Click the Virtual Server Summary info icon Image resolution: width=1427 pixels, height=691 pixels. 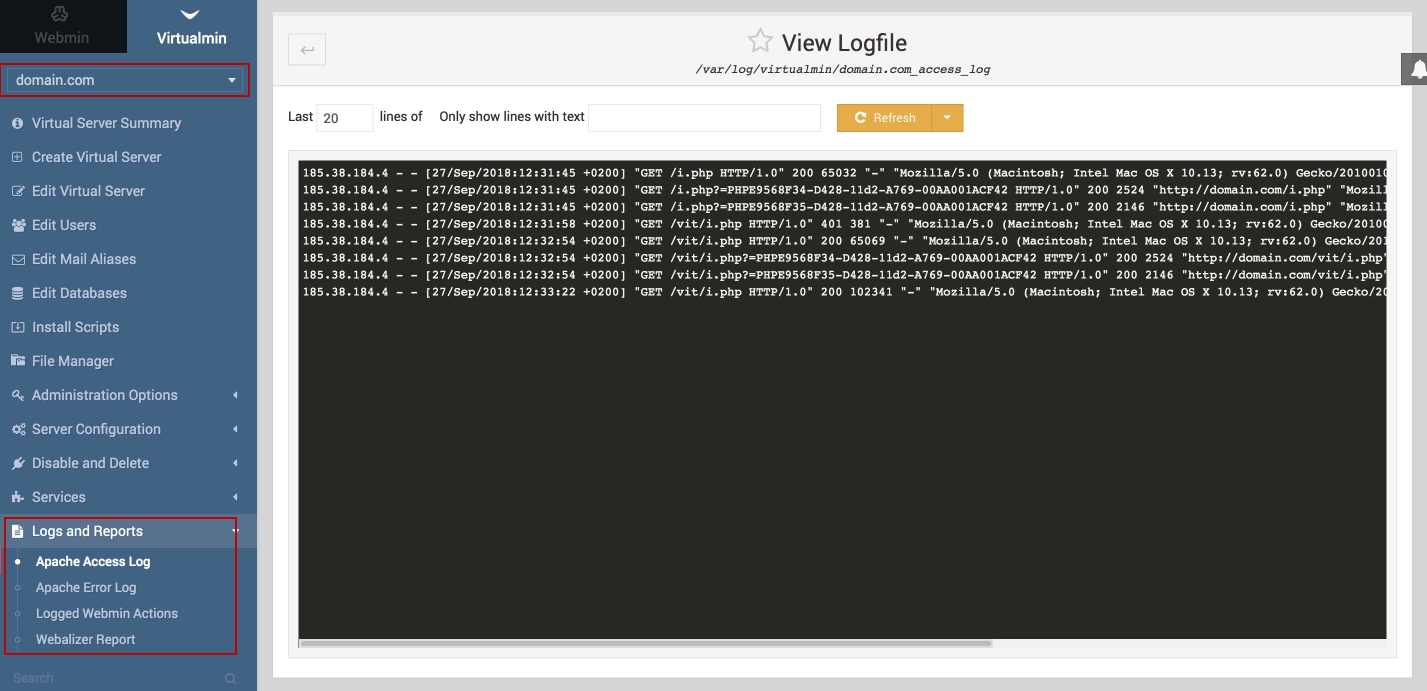coord(17,123)
